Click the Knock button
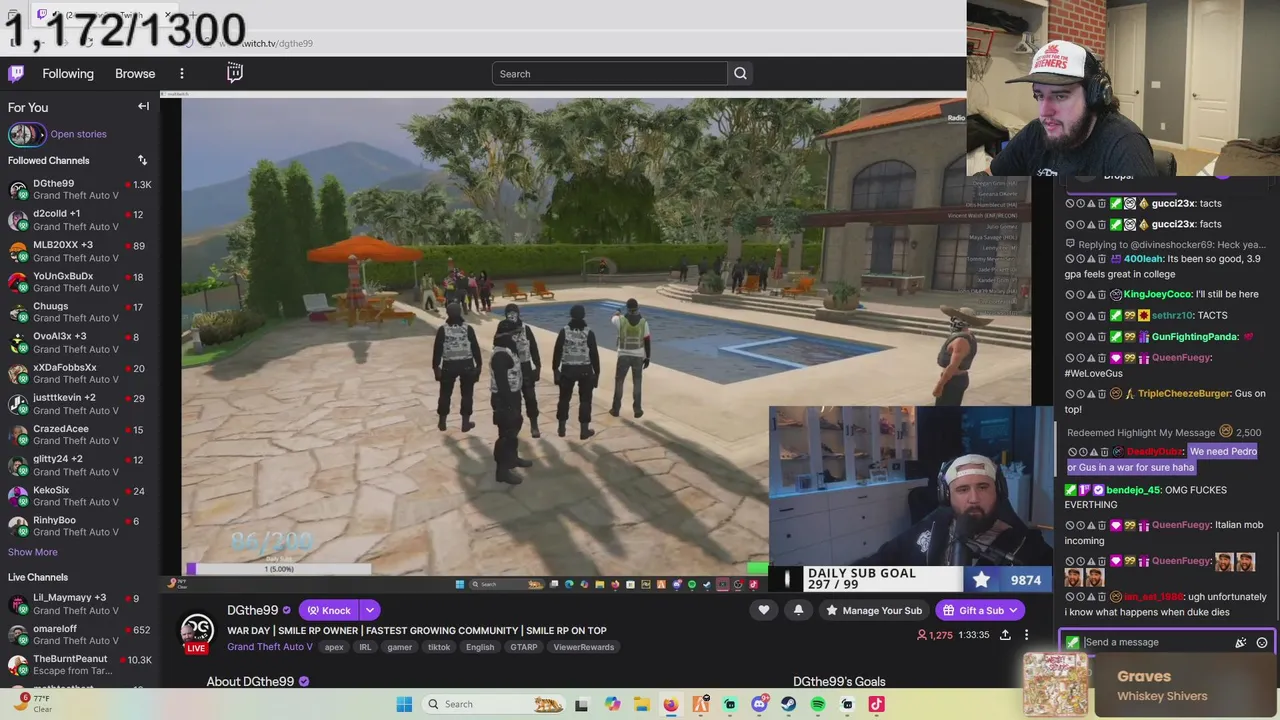Viewport: 1280px width, 720px height. pyautogui.click(x=329, y=610)
